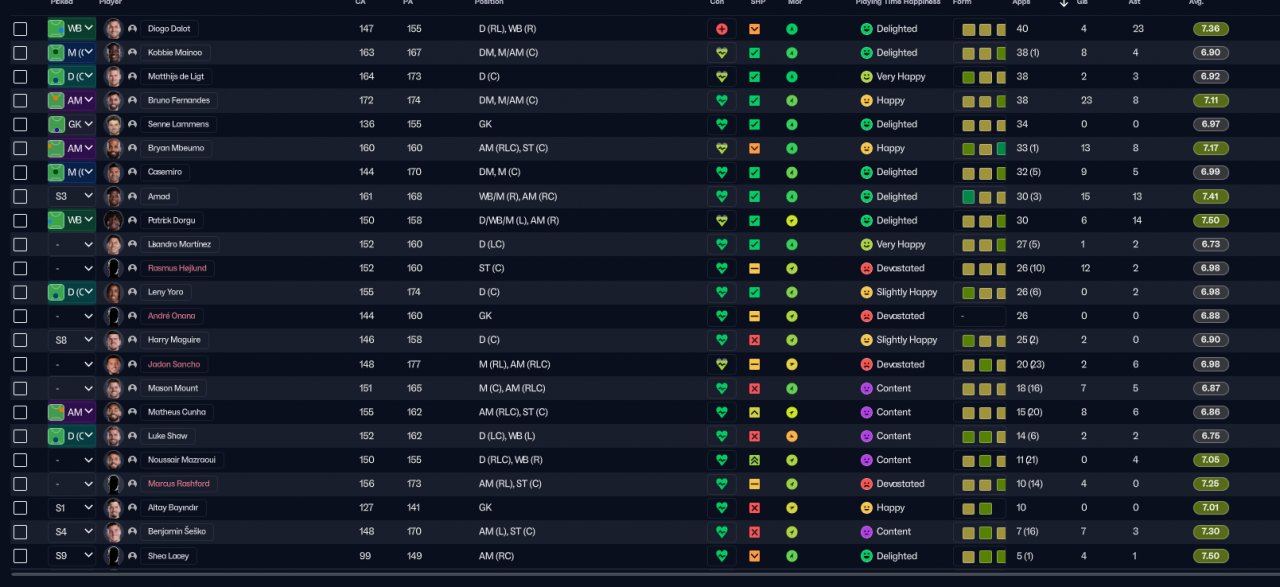Open Diogo Dalot's WB picked dropdown
Image resolution: width=1280 pixels, height=587 pixels.
coord(71,29)
